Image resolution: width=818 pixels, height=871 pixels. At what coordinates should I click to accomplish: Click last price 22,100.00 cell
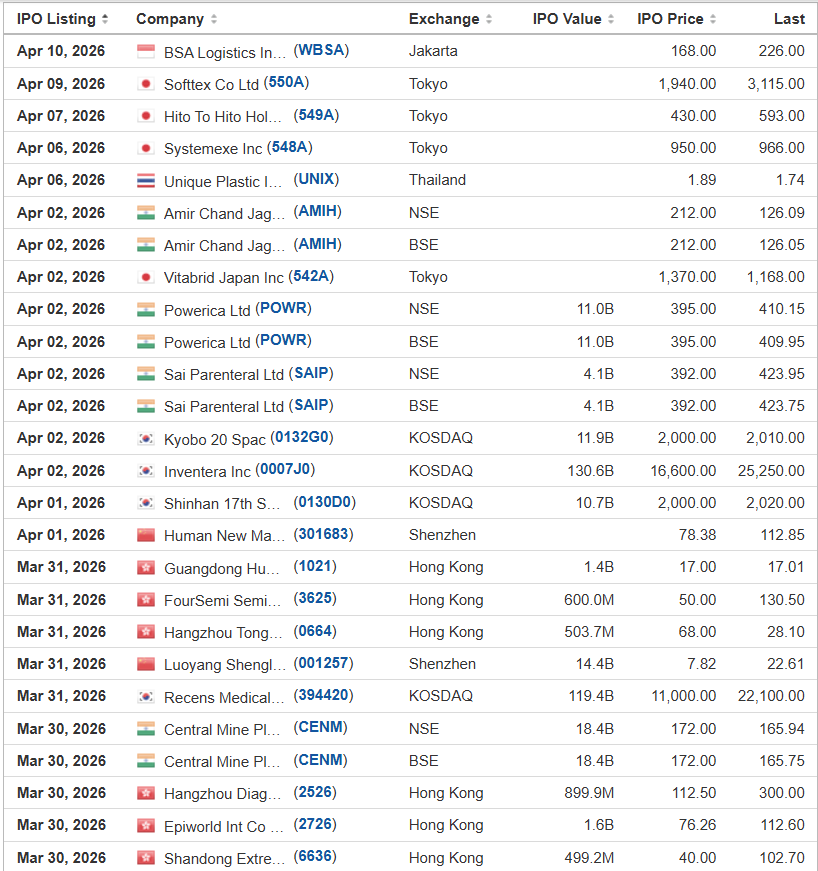[771, 696]
